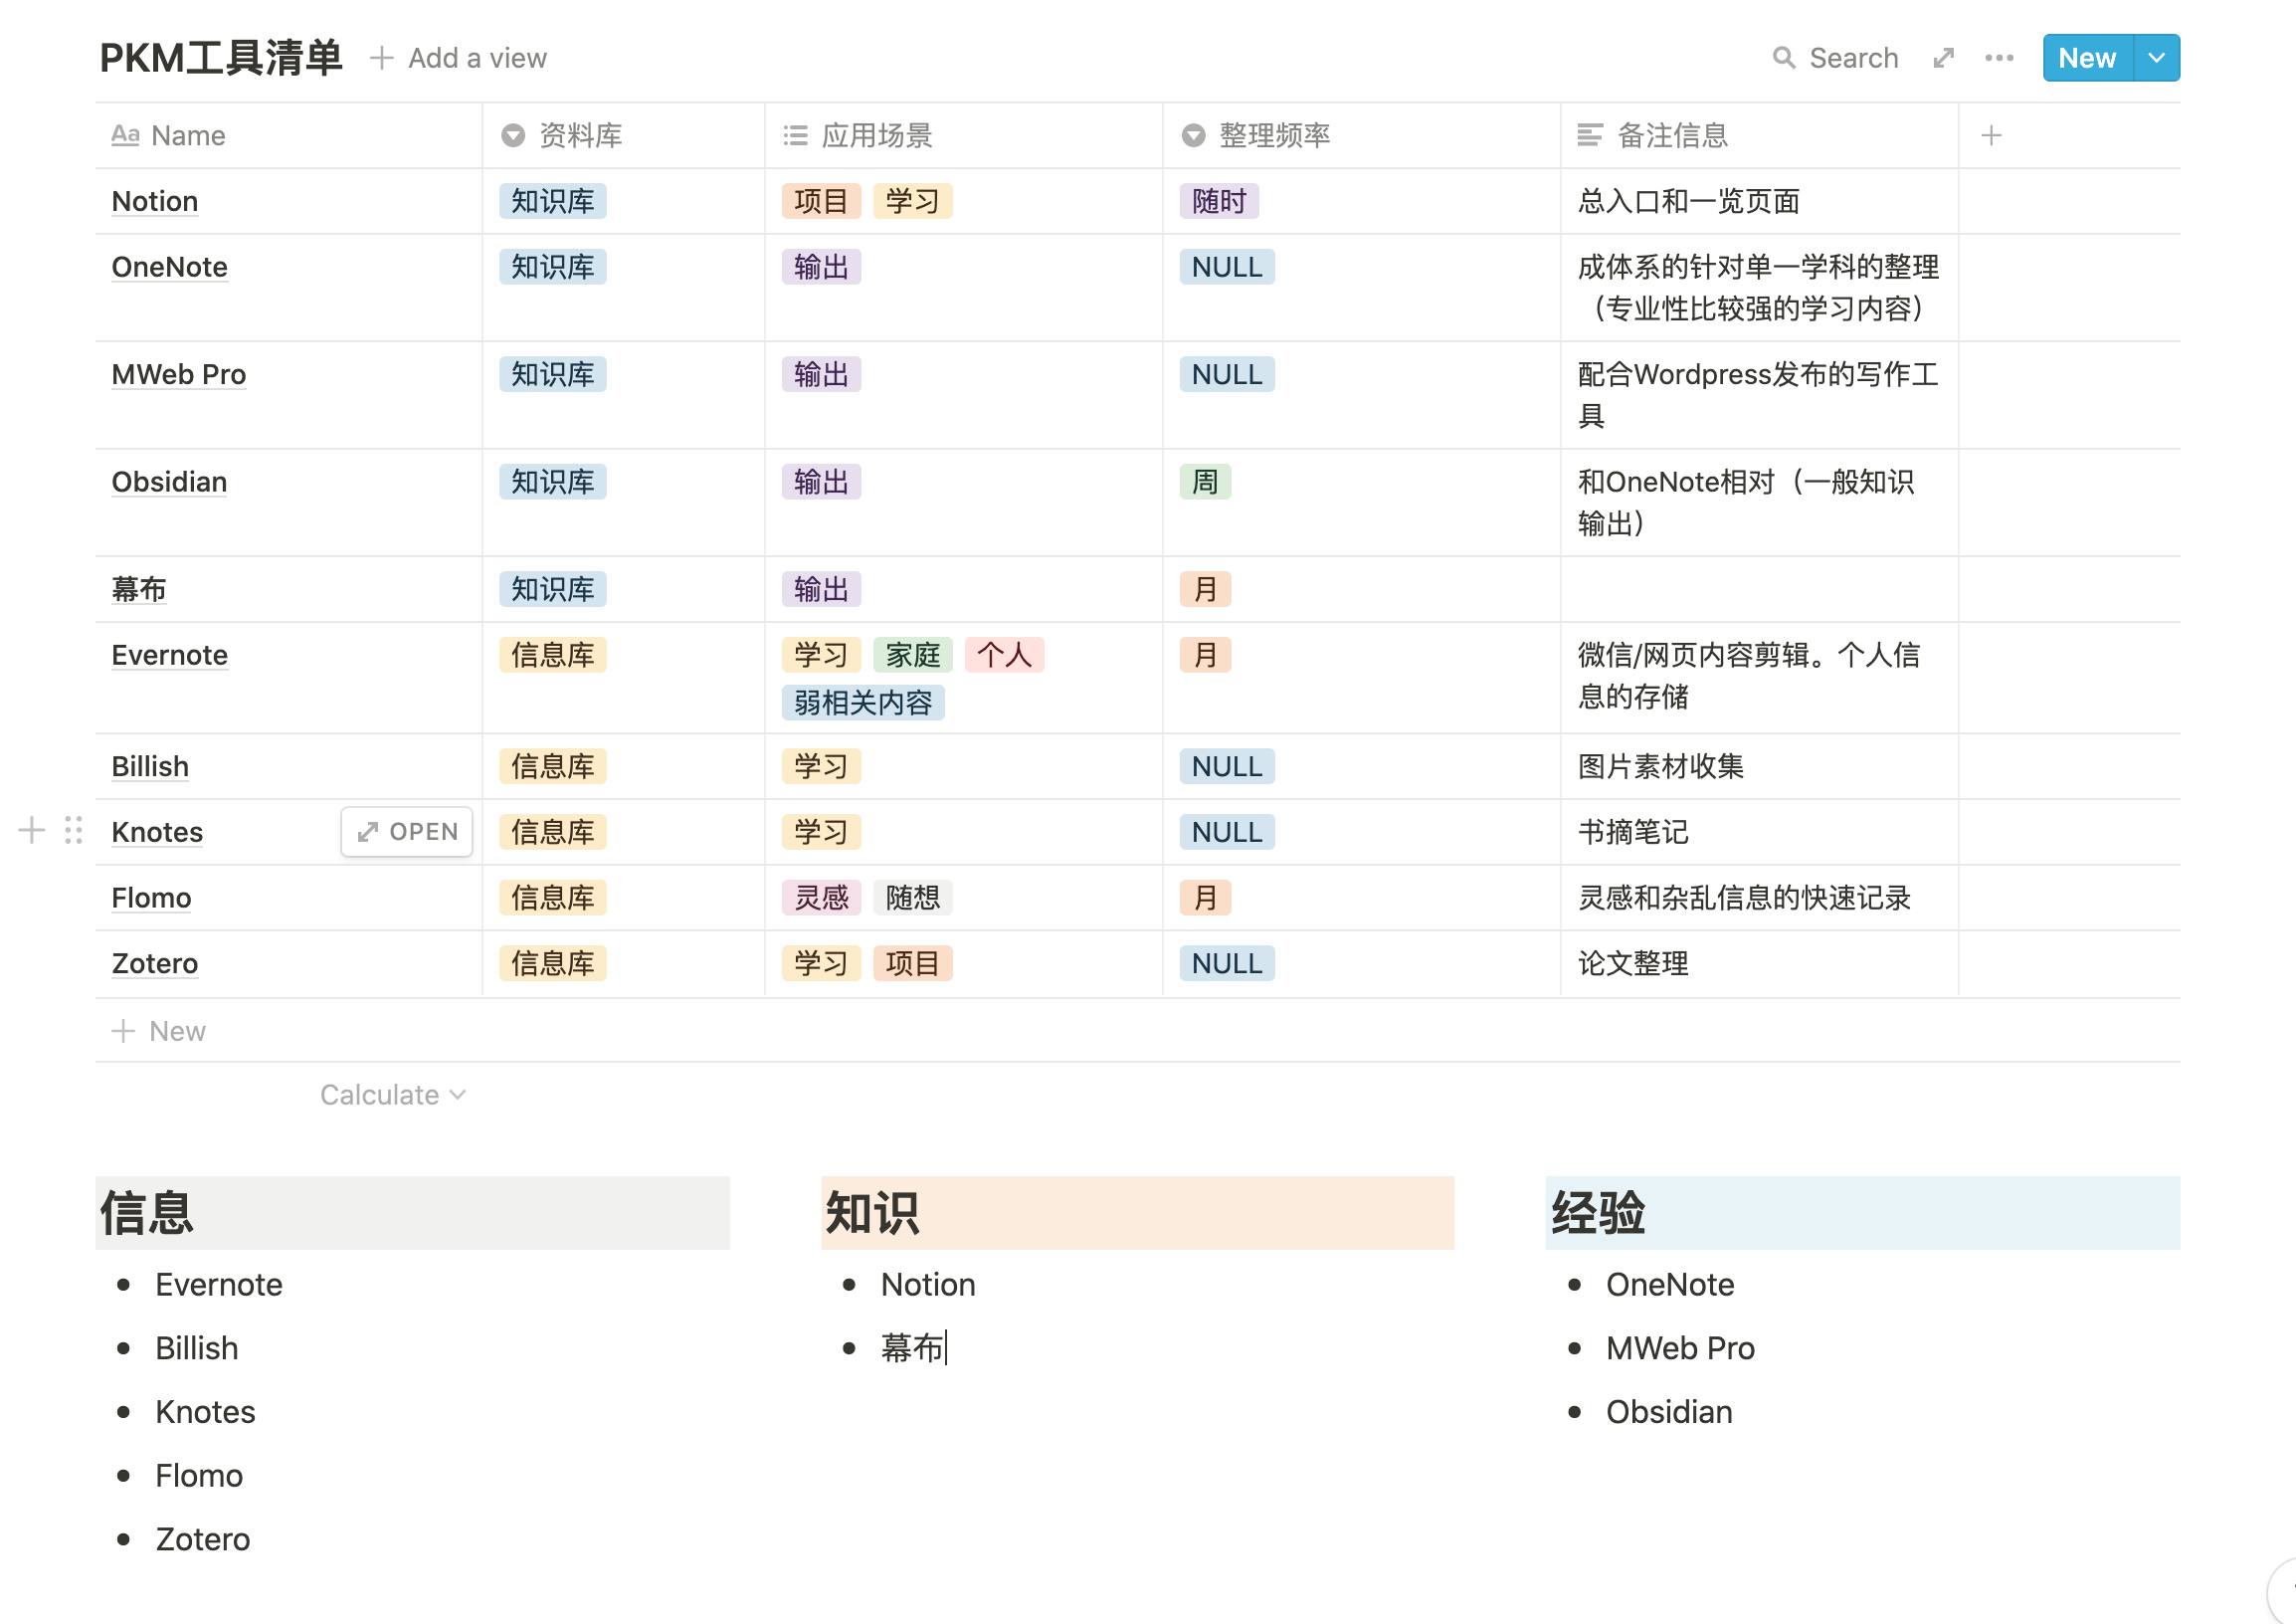The width and height of the screenshot is (2296, 1624).
Task: Open database as full page icon
Action: [x=1943, y=58]
